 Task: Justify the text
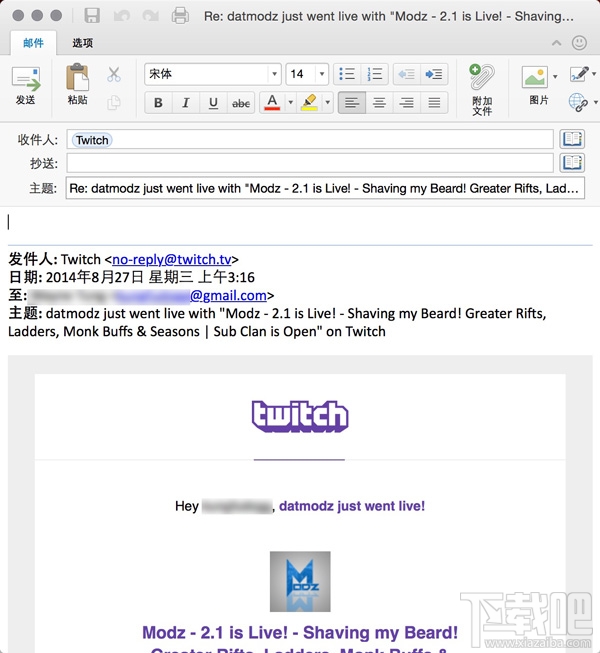(434, 102)
